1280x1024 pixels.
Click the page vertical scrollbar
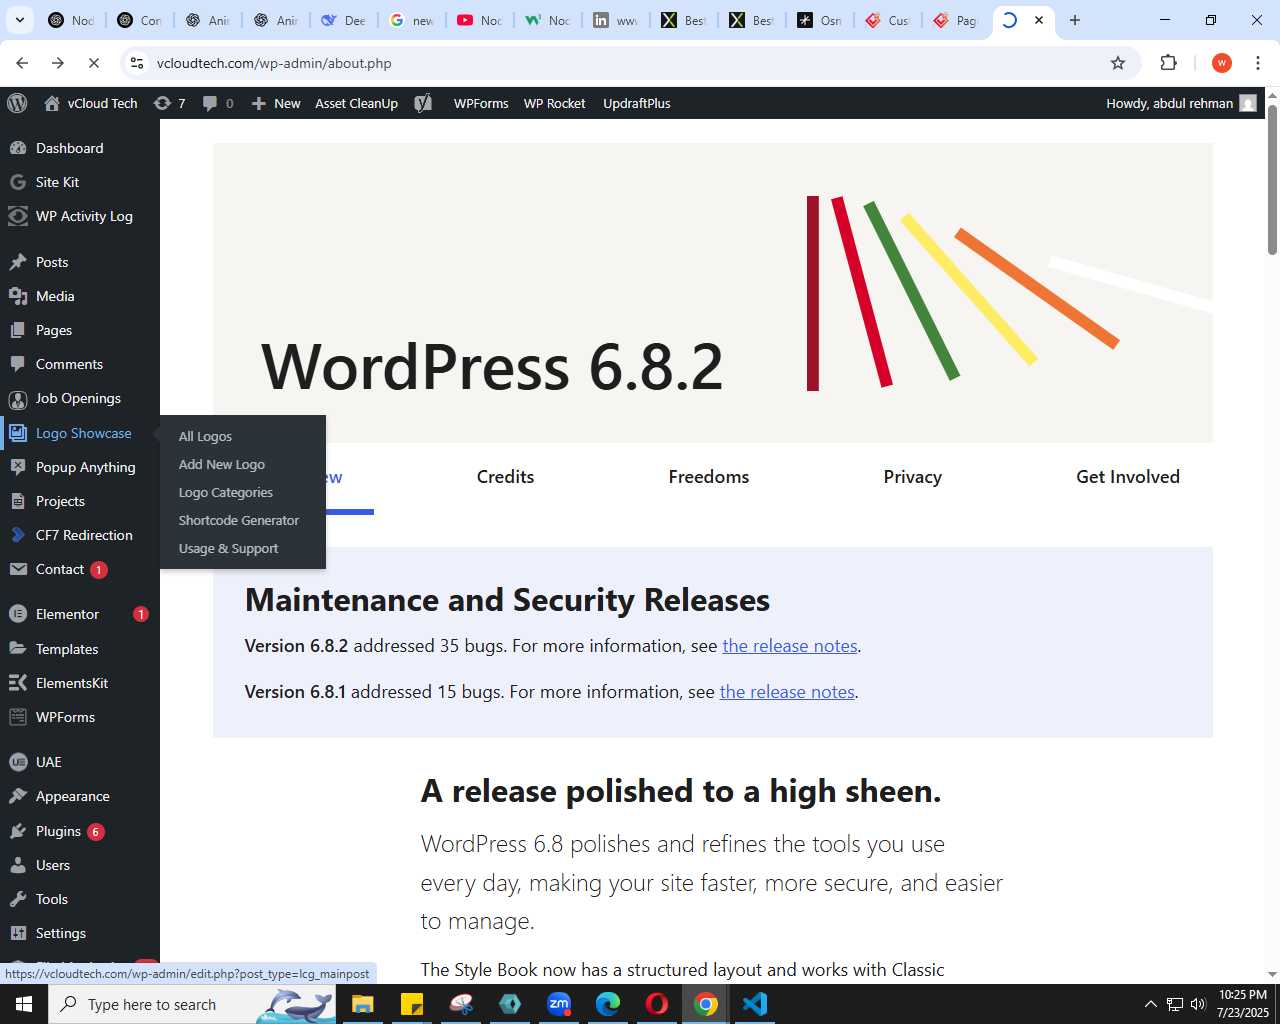point(1272,180)
